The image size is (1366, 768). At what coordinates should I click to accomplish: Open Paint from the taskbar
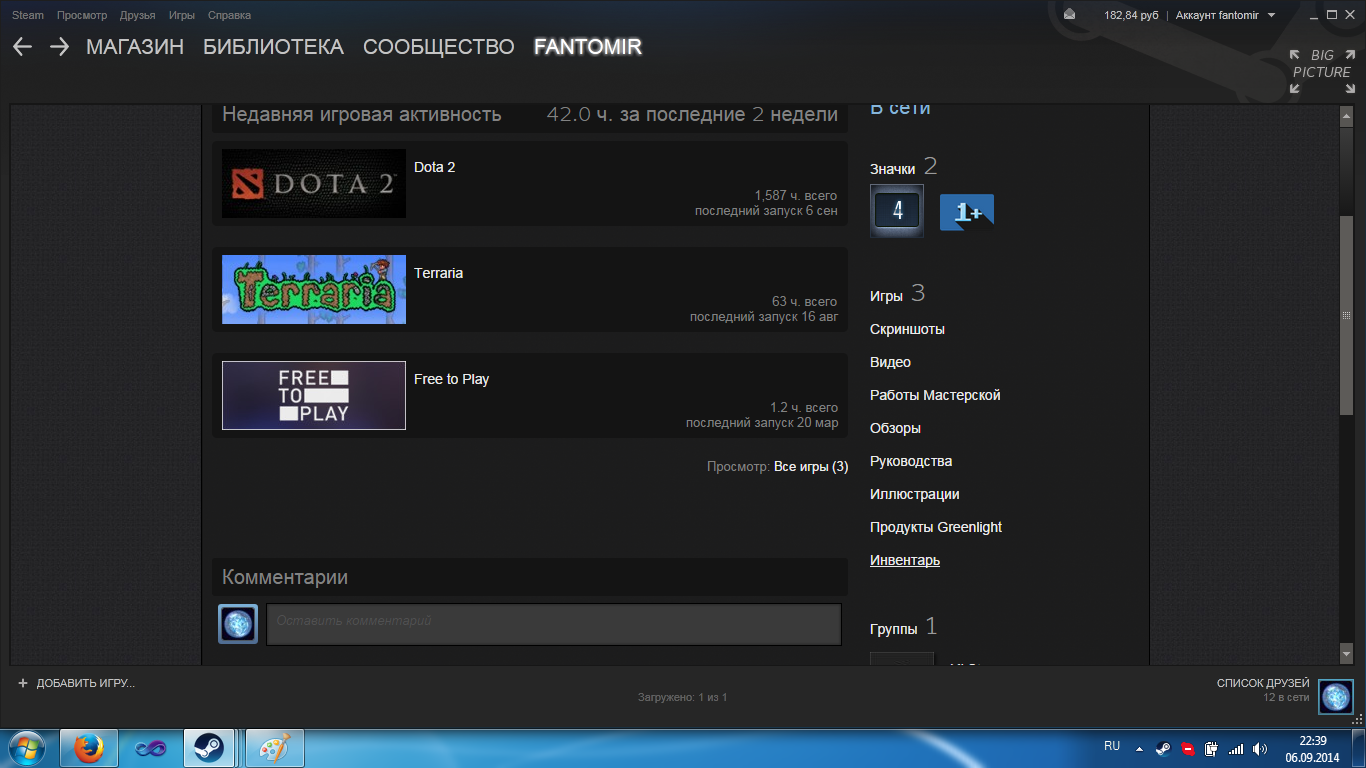coord(274,748)
